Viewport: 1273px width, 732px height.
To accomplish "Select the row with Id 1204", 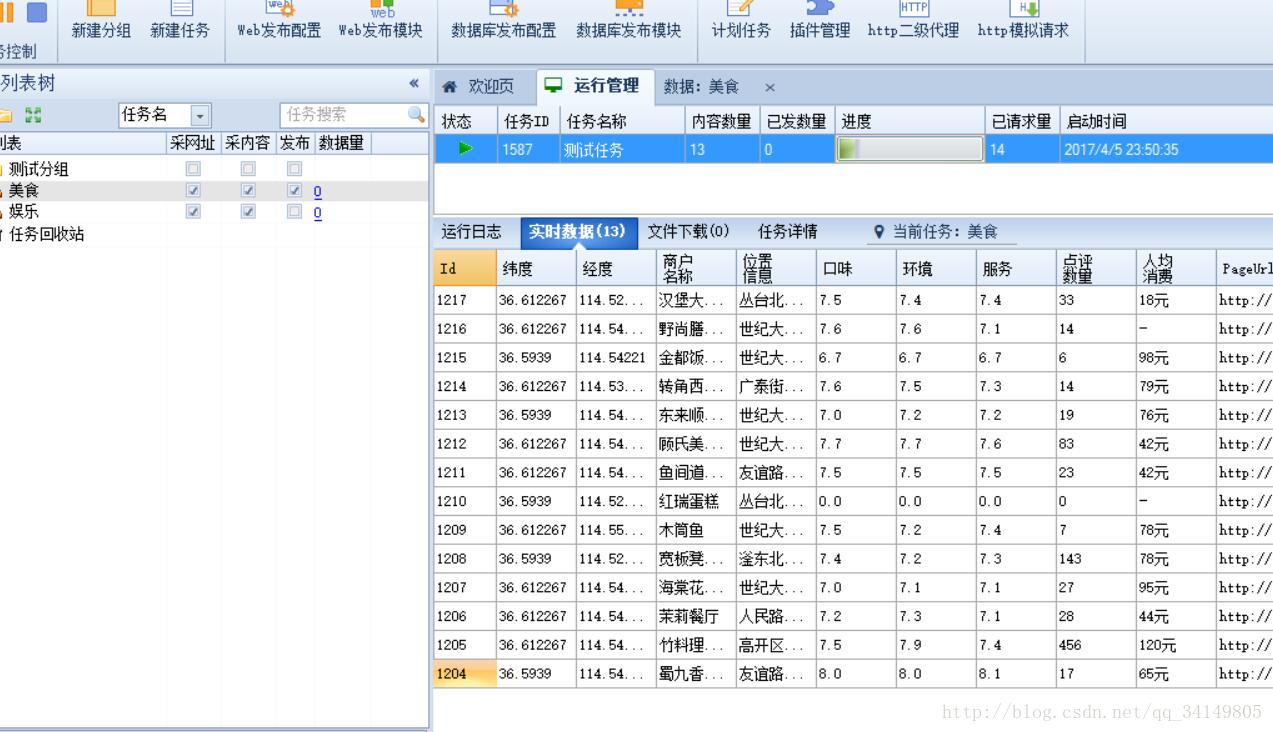I will 853,674.
